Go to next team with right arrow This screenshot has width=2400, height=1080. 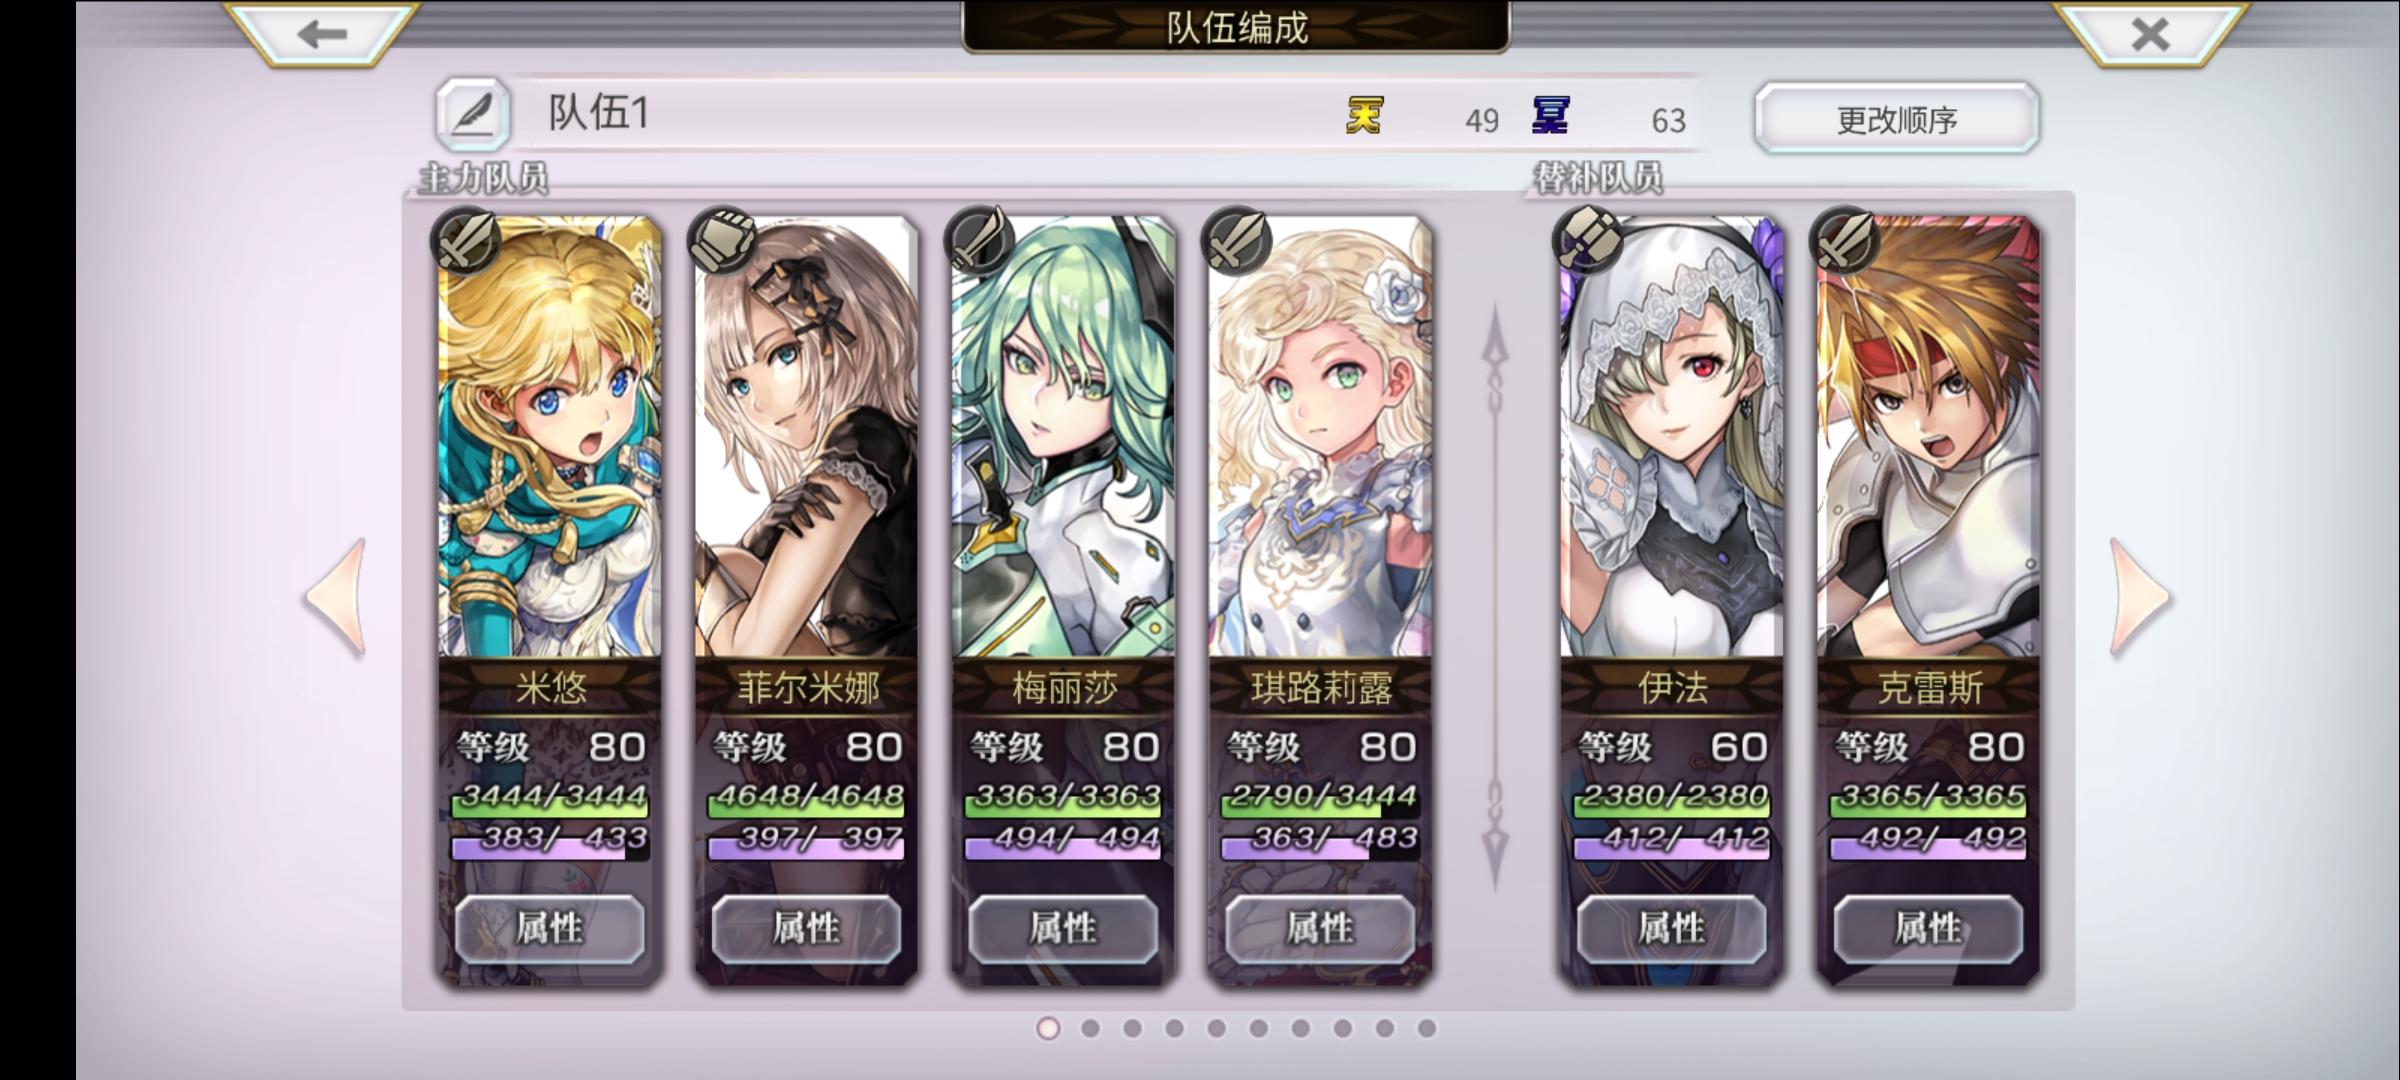(2140, 598)
